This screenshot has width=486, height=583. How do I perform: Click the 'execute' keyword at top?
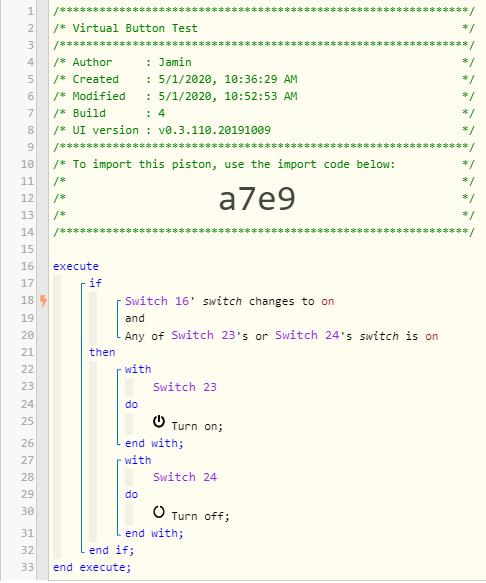(76, 266)
